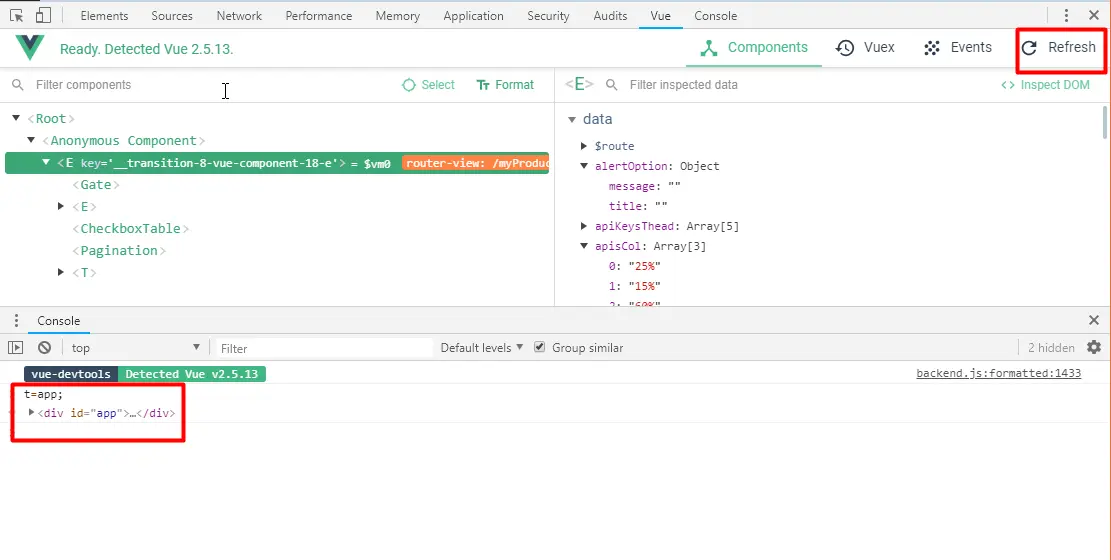
Task: Click the Format button
Action: tap(505, 85)
